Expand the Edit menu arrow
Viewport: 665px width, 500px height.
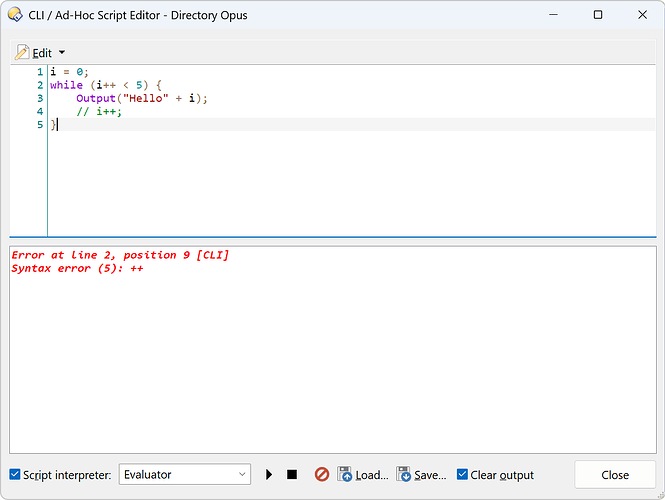point(62,52)
